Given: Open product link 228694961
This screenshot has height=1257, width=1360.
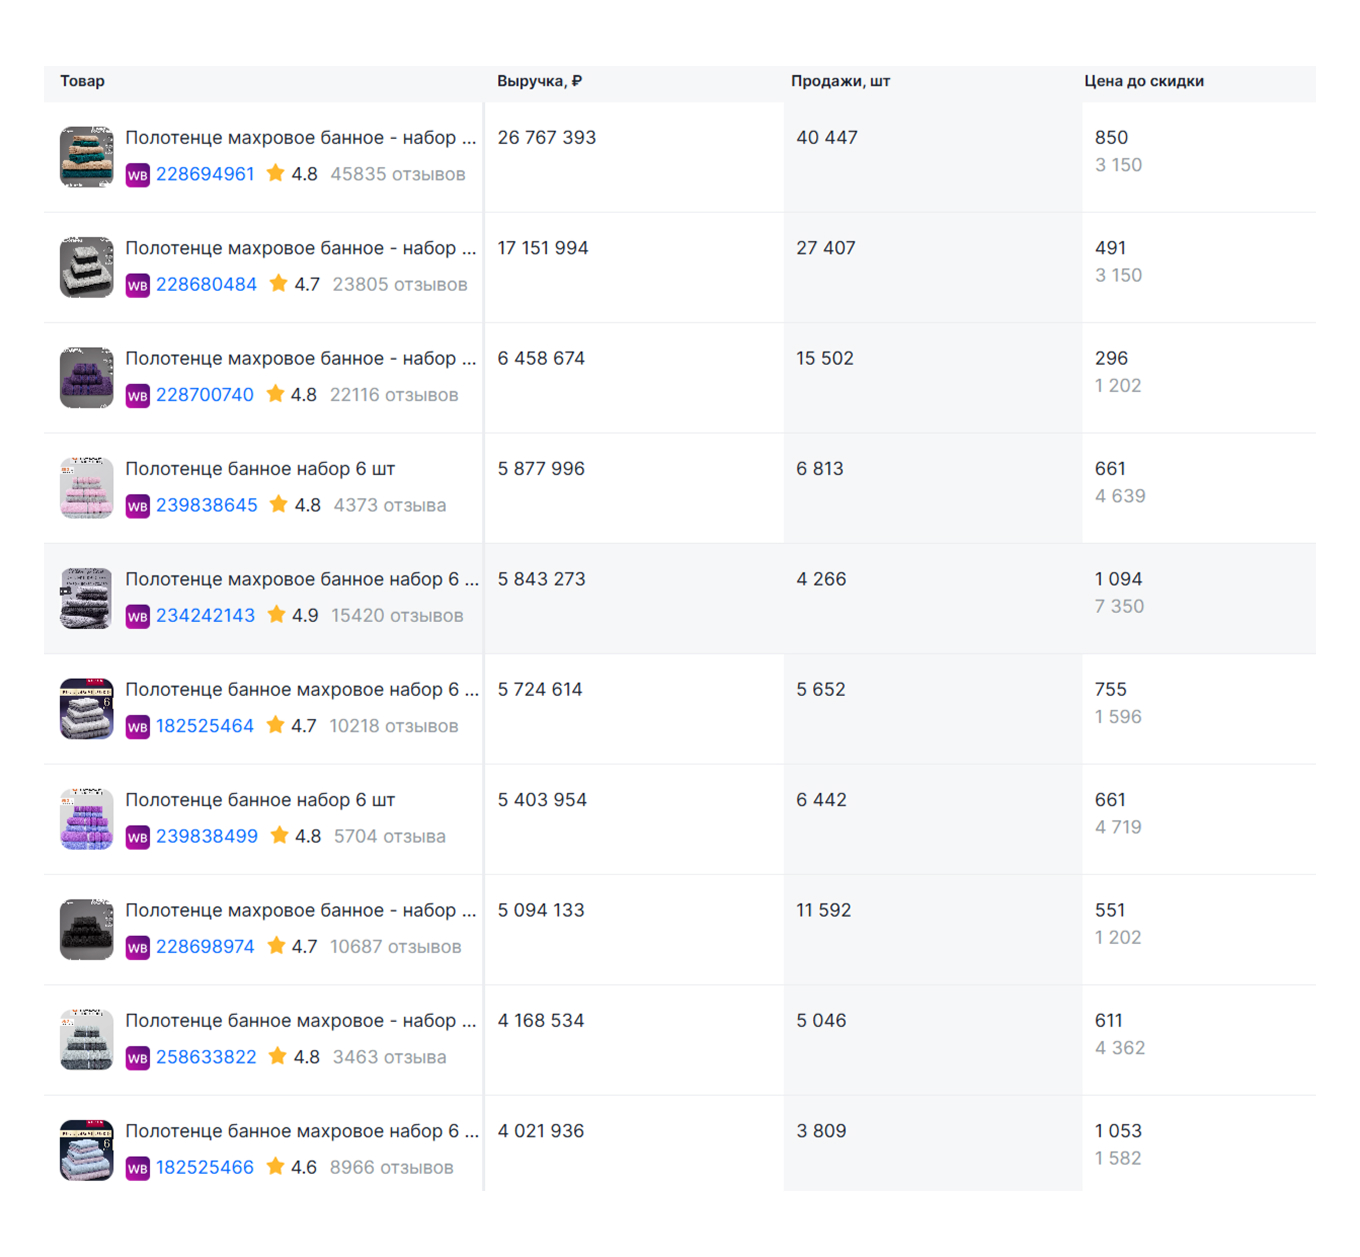Looking at the screenshot, I should [x=205, y=174].
